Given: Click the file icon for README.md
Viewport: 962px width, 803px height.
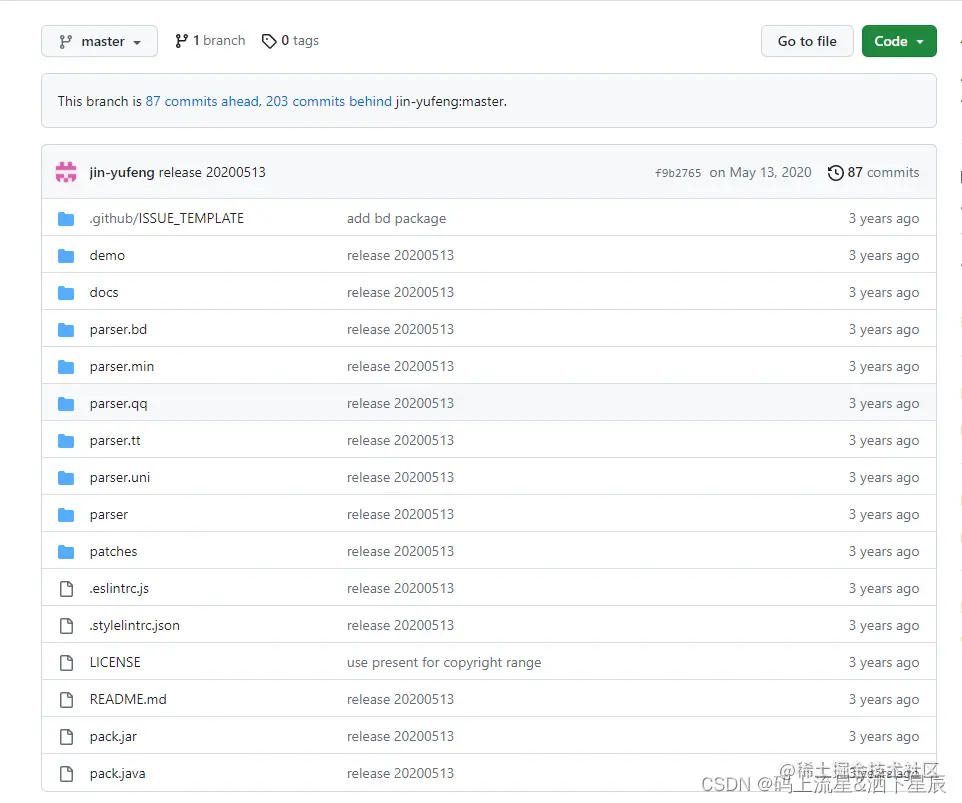Looking at the screenshot, I should 66,700.
